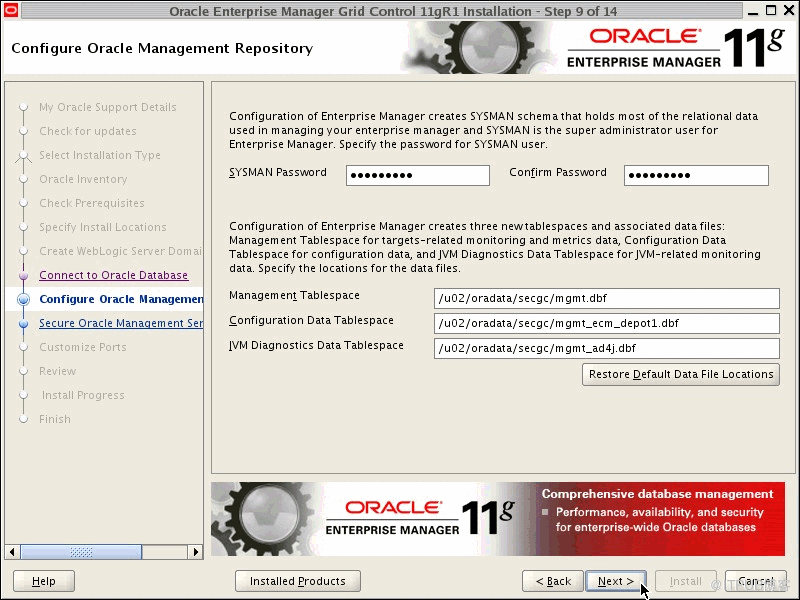Open Installed Products list
Image resolution: width=800 pixels, height=600 pixels.
coord(298,581)
